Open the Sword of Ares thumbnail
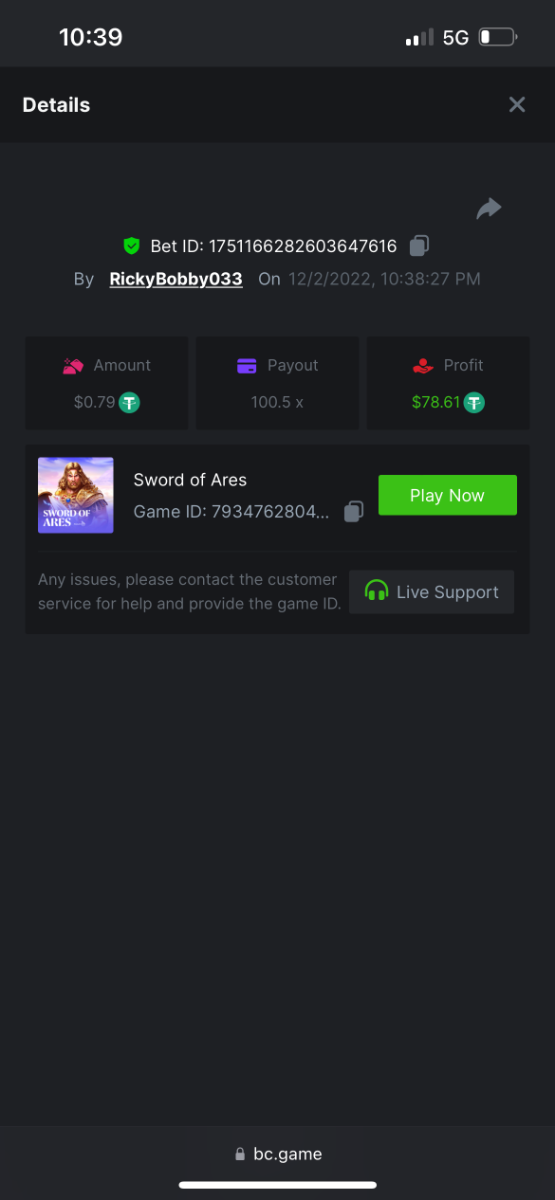The image size is (555, 1200). [x=76, y=495]
